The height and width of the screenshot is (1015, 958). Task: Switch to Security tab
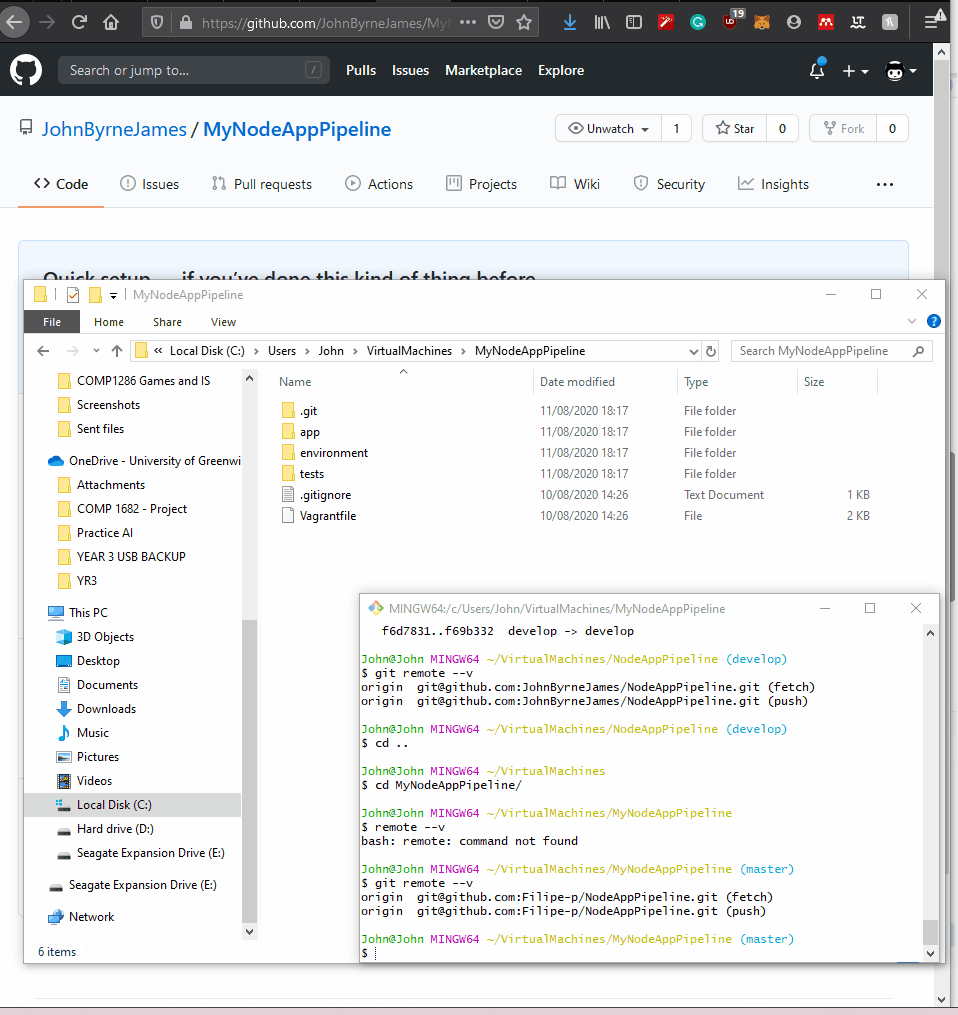(x=669, y=184)
